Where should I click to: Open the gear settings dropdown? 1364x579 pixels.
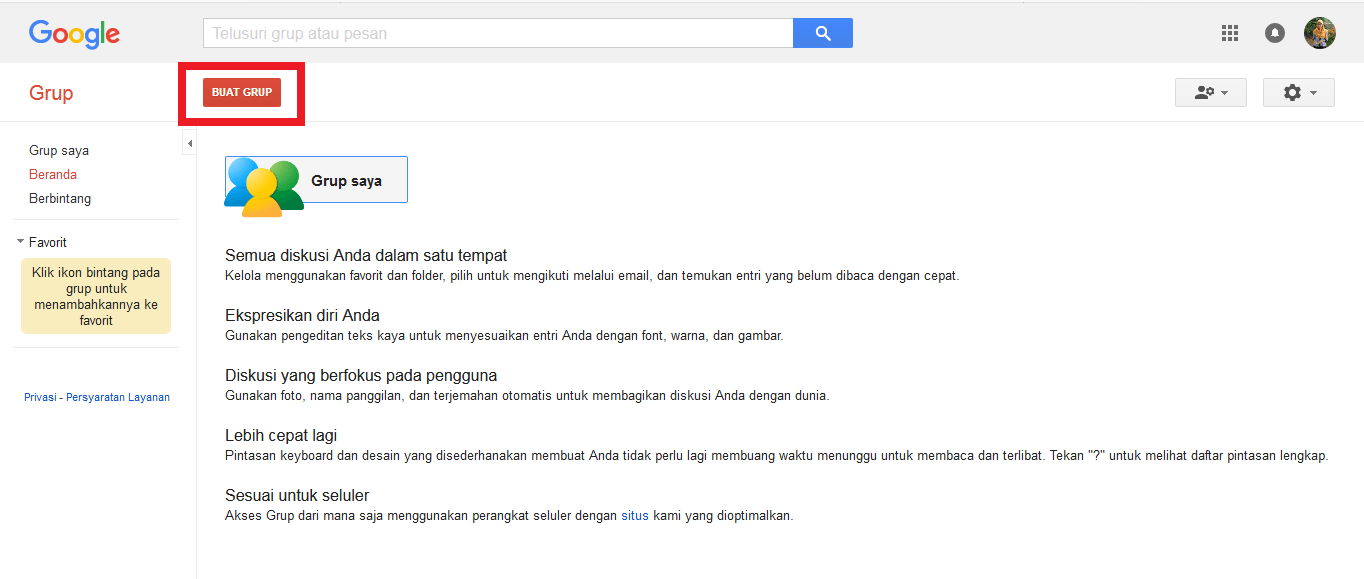pyautogui.click(x=1299, y=92)
